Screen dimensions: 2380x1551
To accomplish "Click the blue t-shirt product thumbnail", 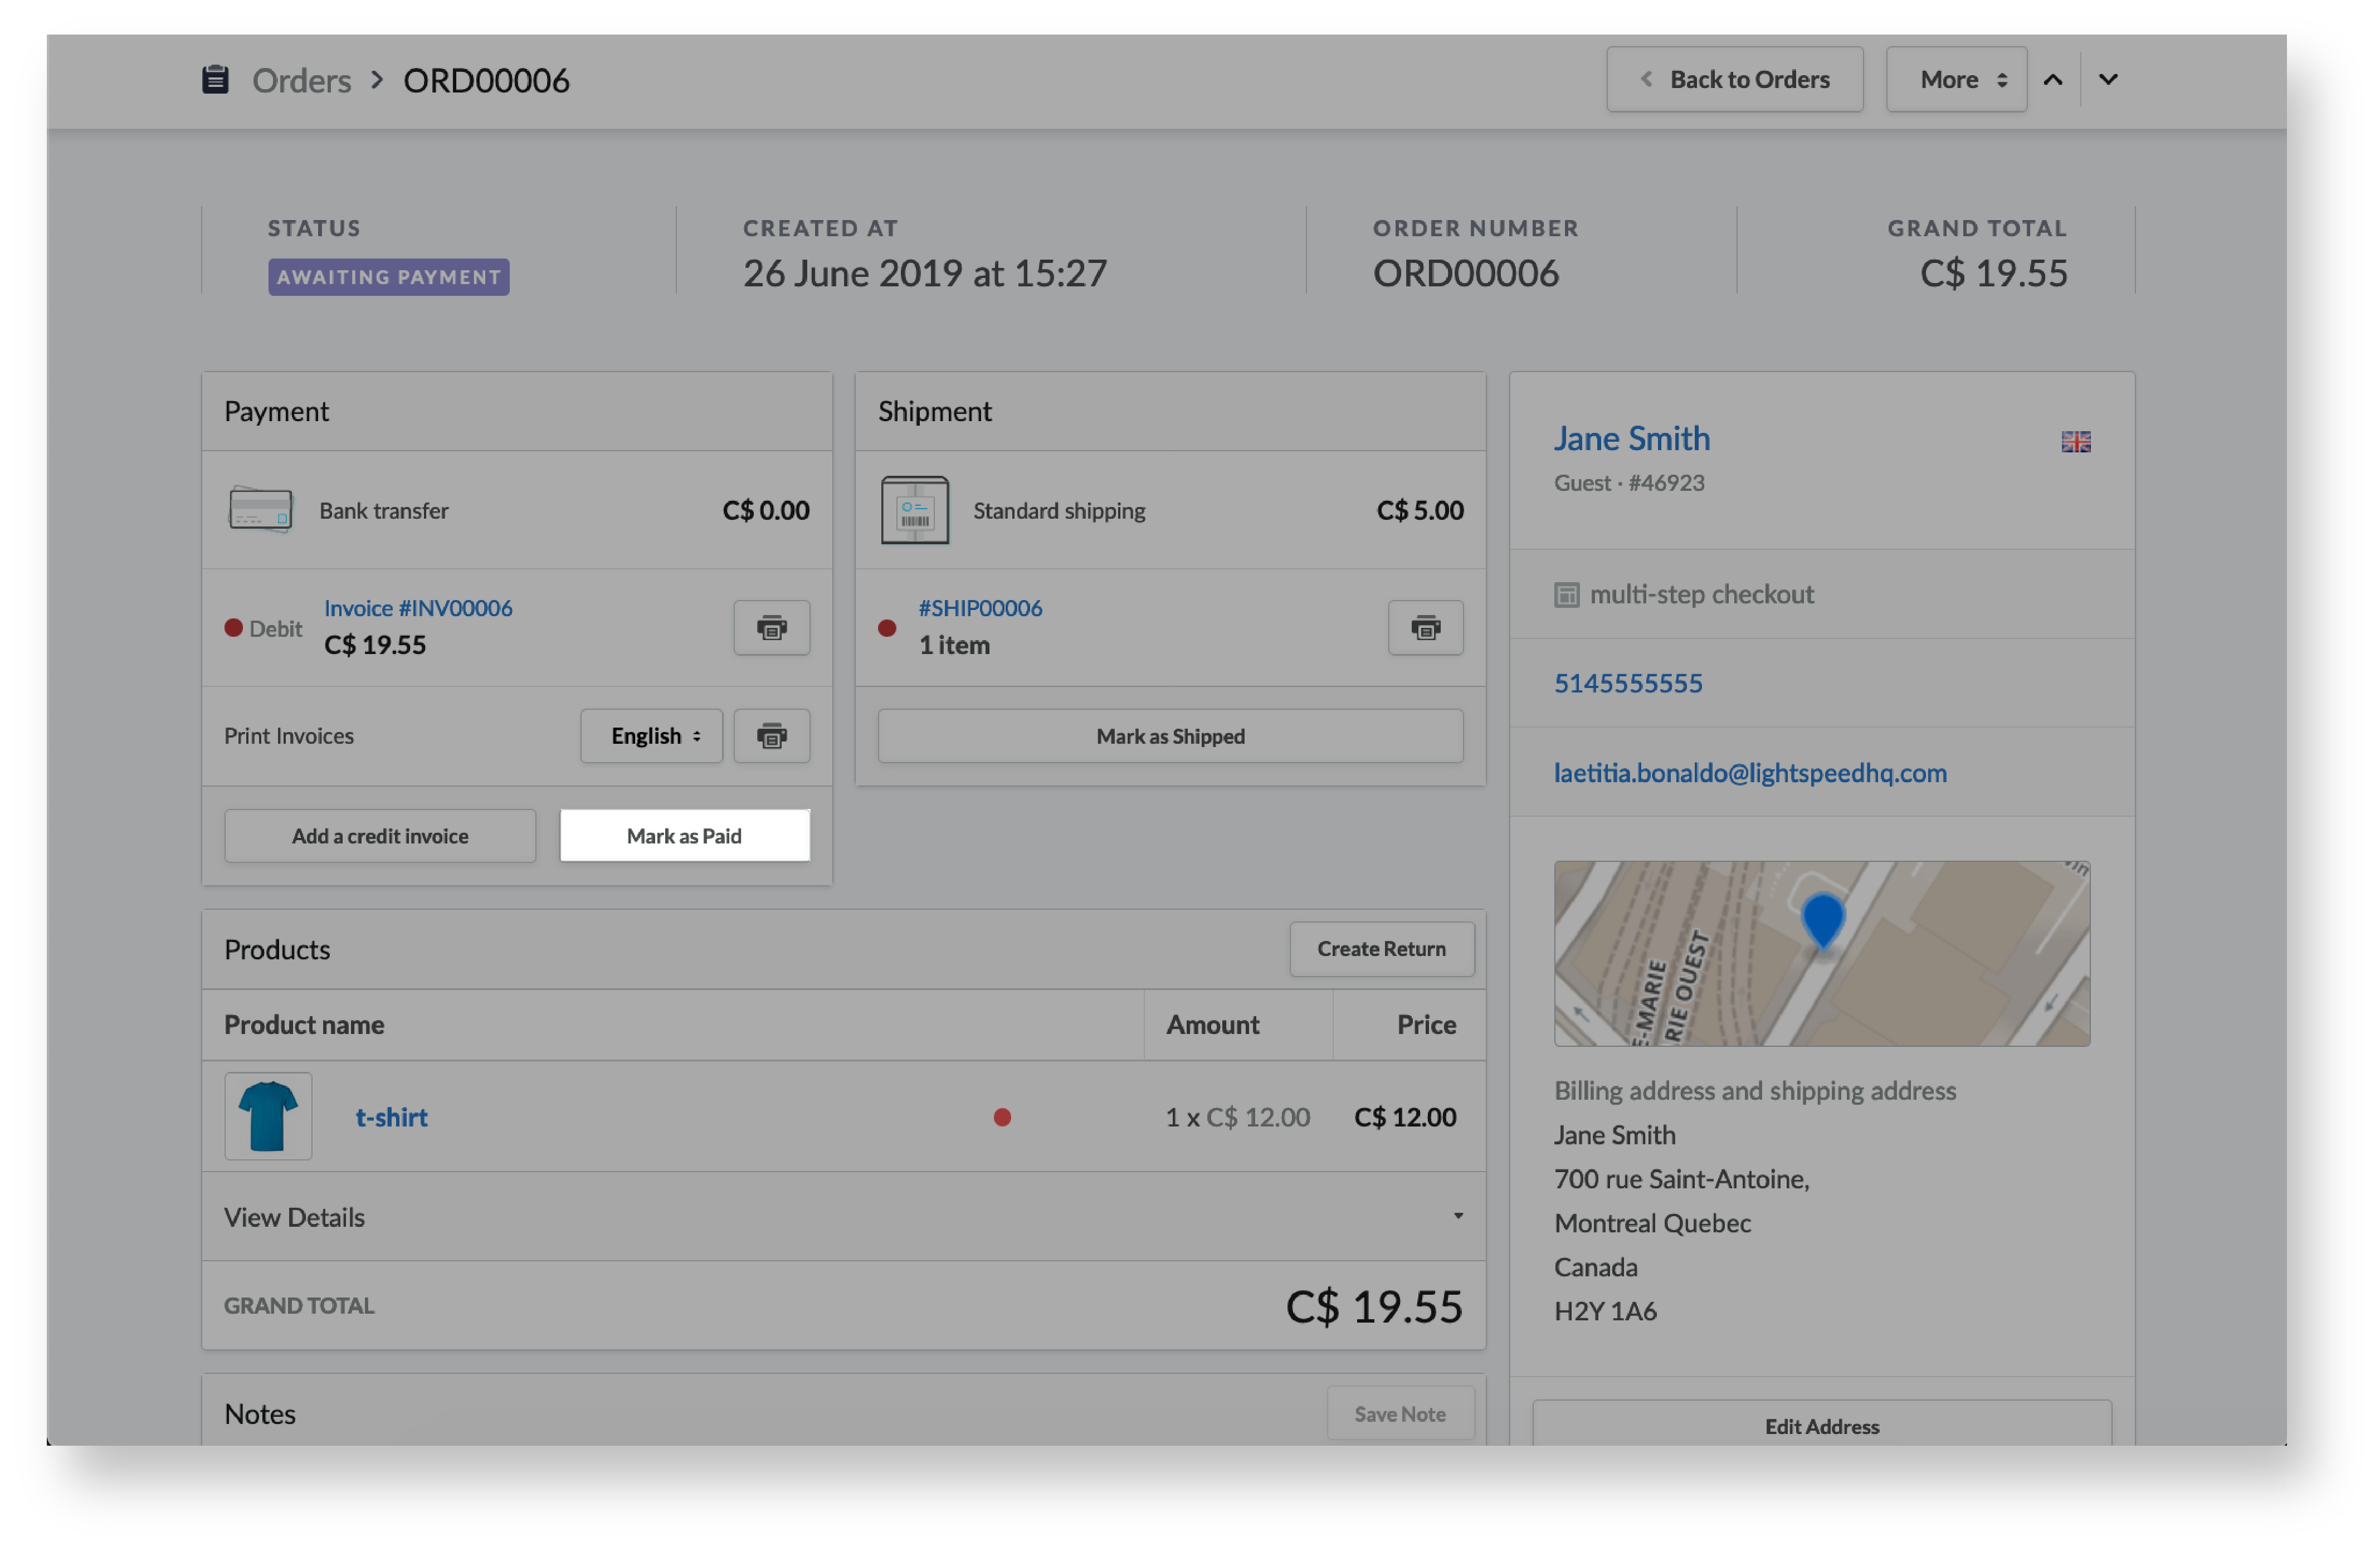I will [x=268, y=1116].
